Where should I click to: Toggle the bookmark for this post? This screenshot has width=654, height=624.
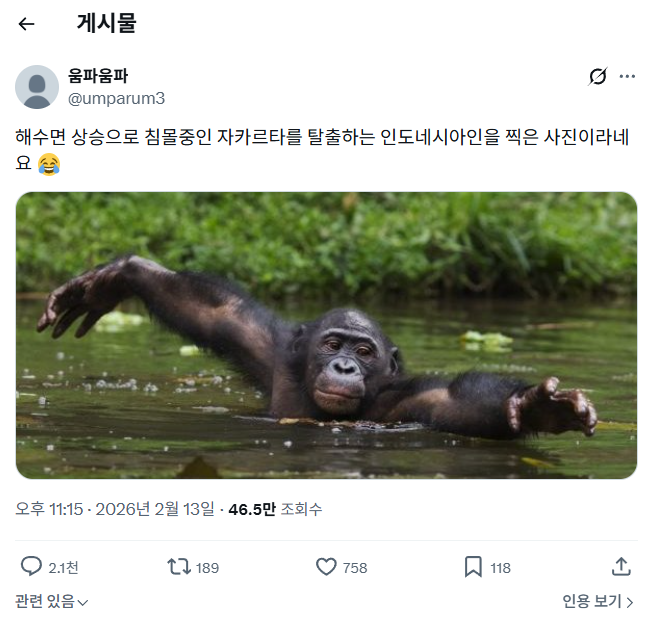point(473,567)
